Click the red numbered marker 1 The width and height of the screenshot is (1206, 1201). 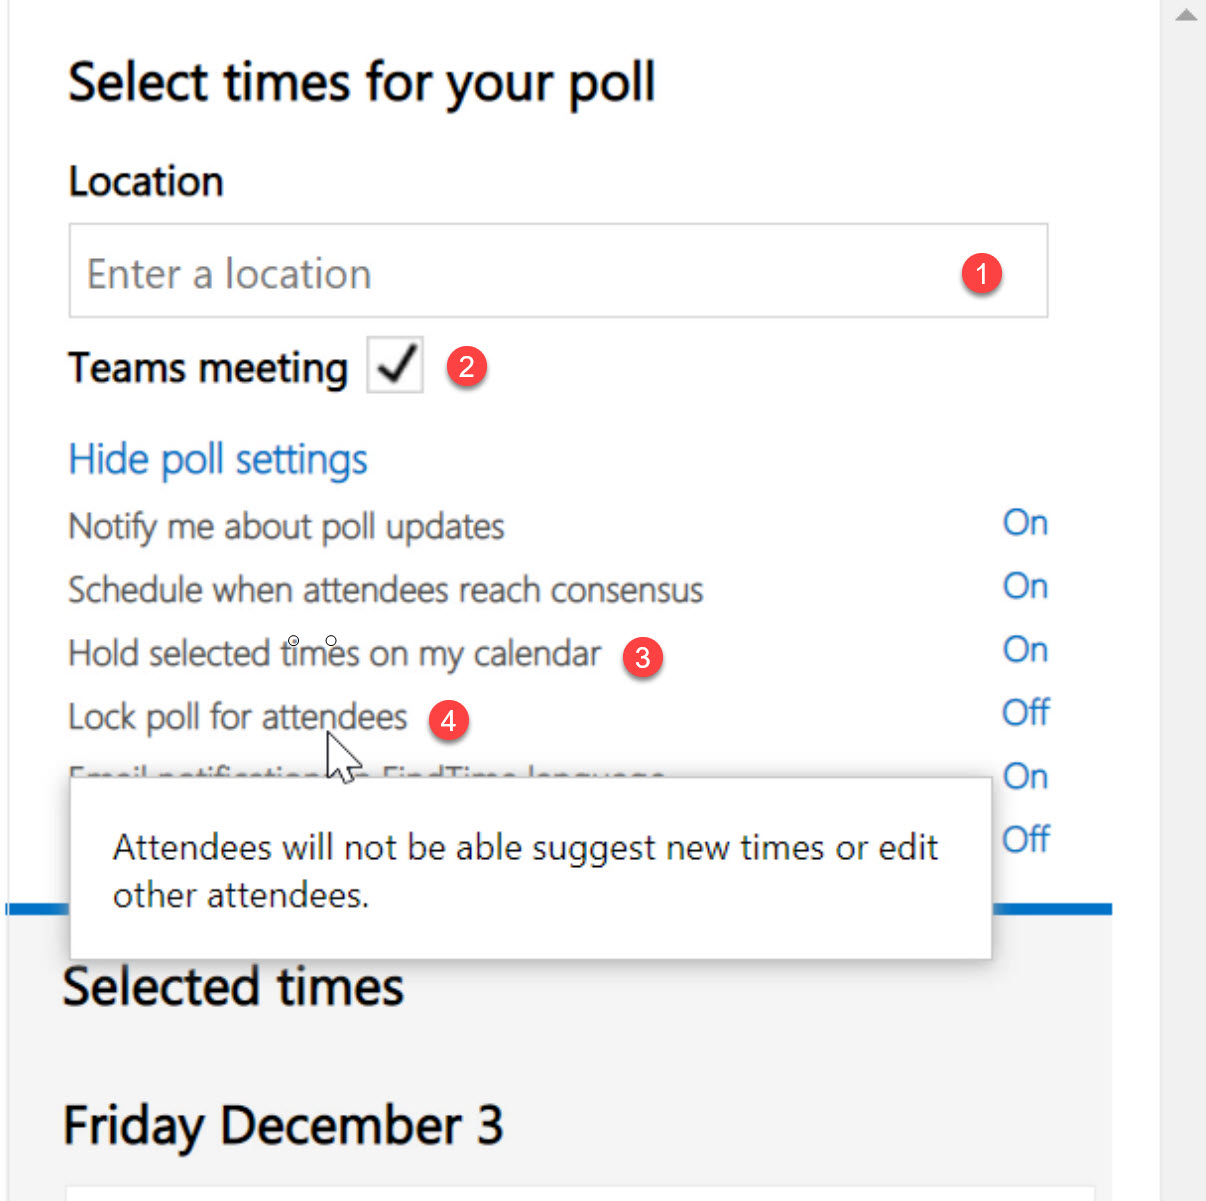click(983, 272)
